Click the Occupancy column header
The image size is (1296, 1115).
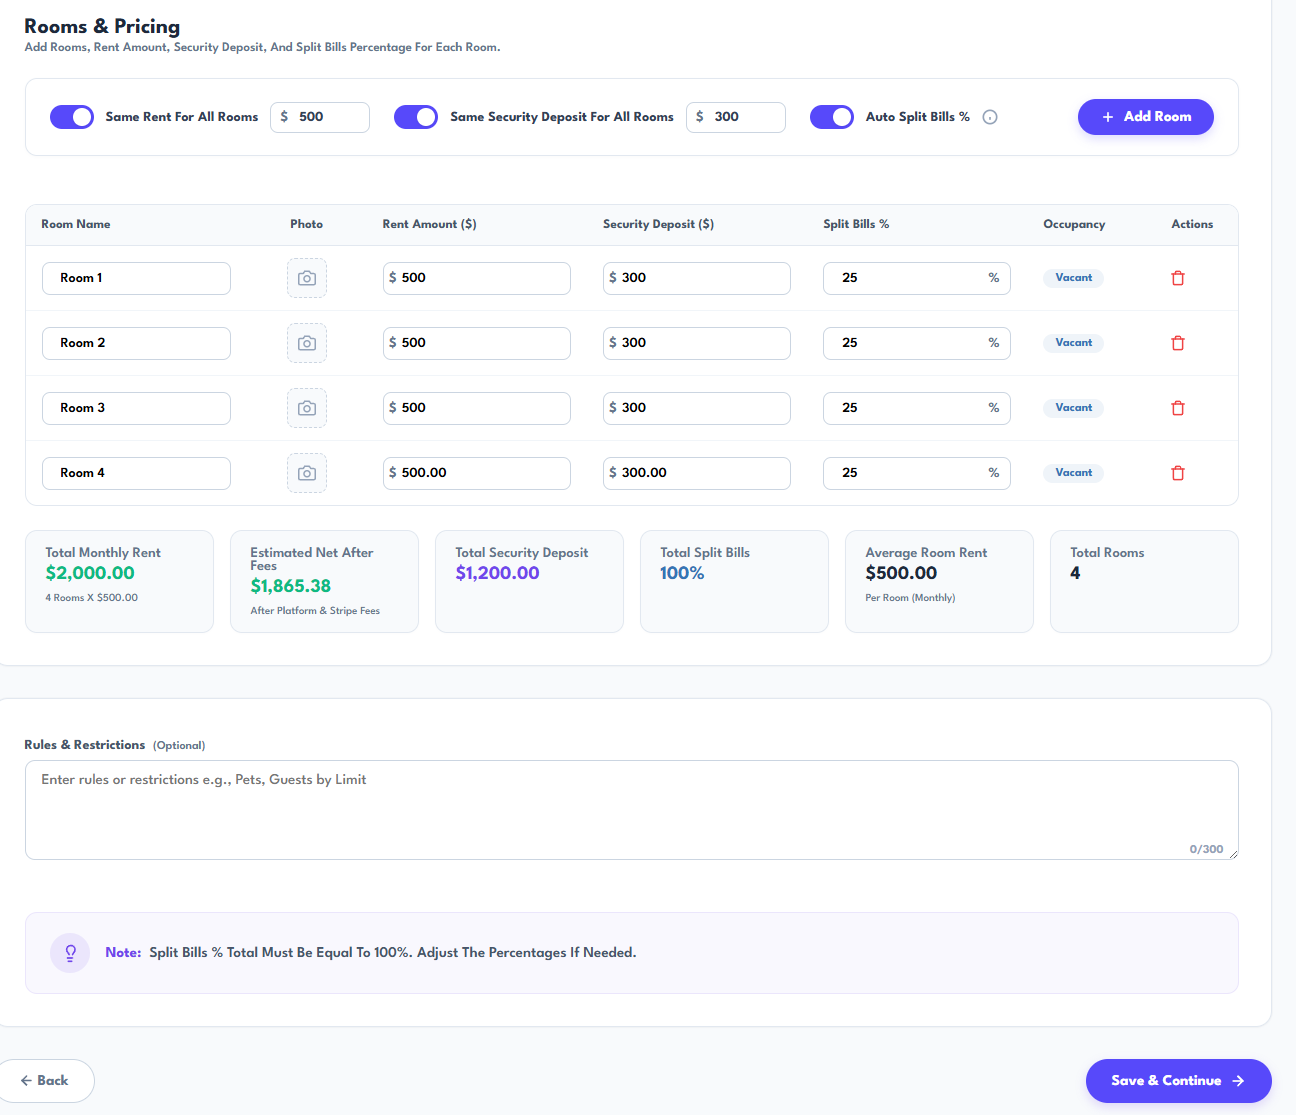(1074, 224)
